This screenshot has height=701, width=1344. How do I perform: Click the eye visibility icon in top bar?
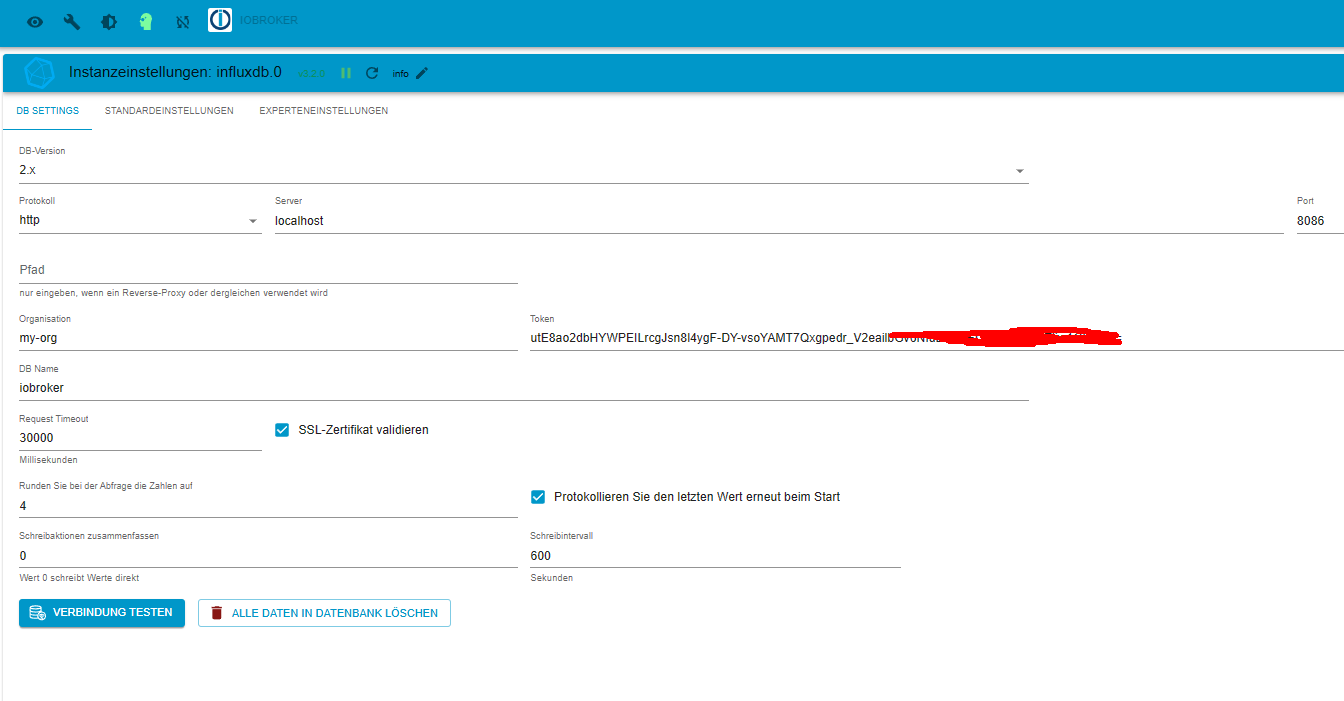35,21
